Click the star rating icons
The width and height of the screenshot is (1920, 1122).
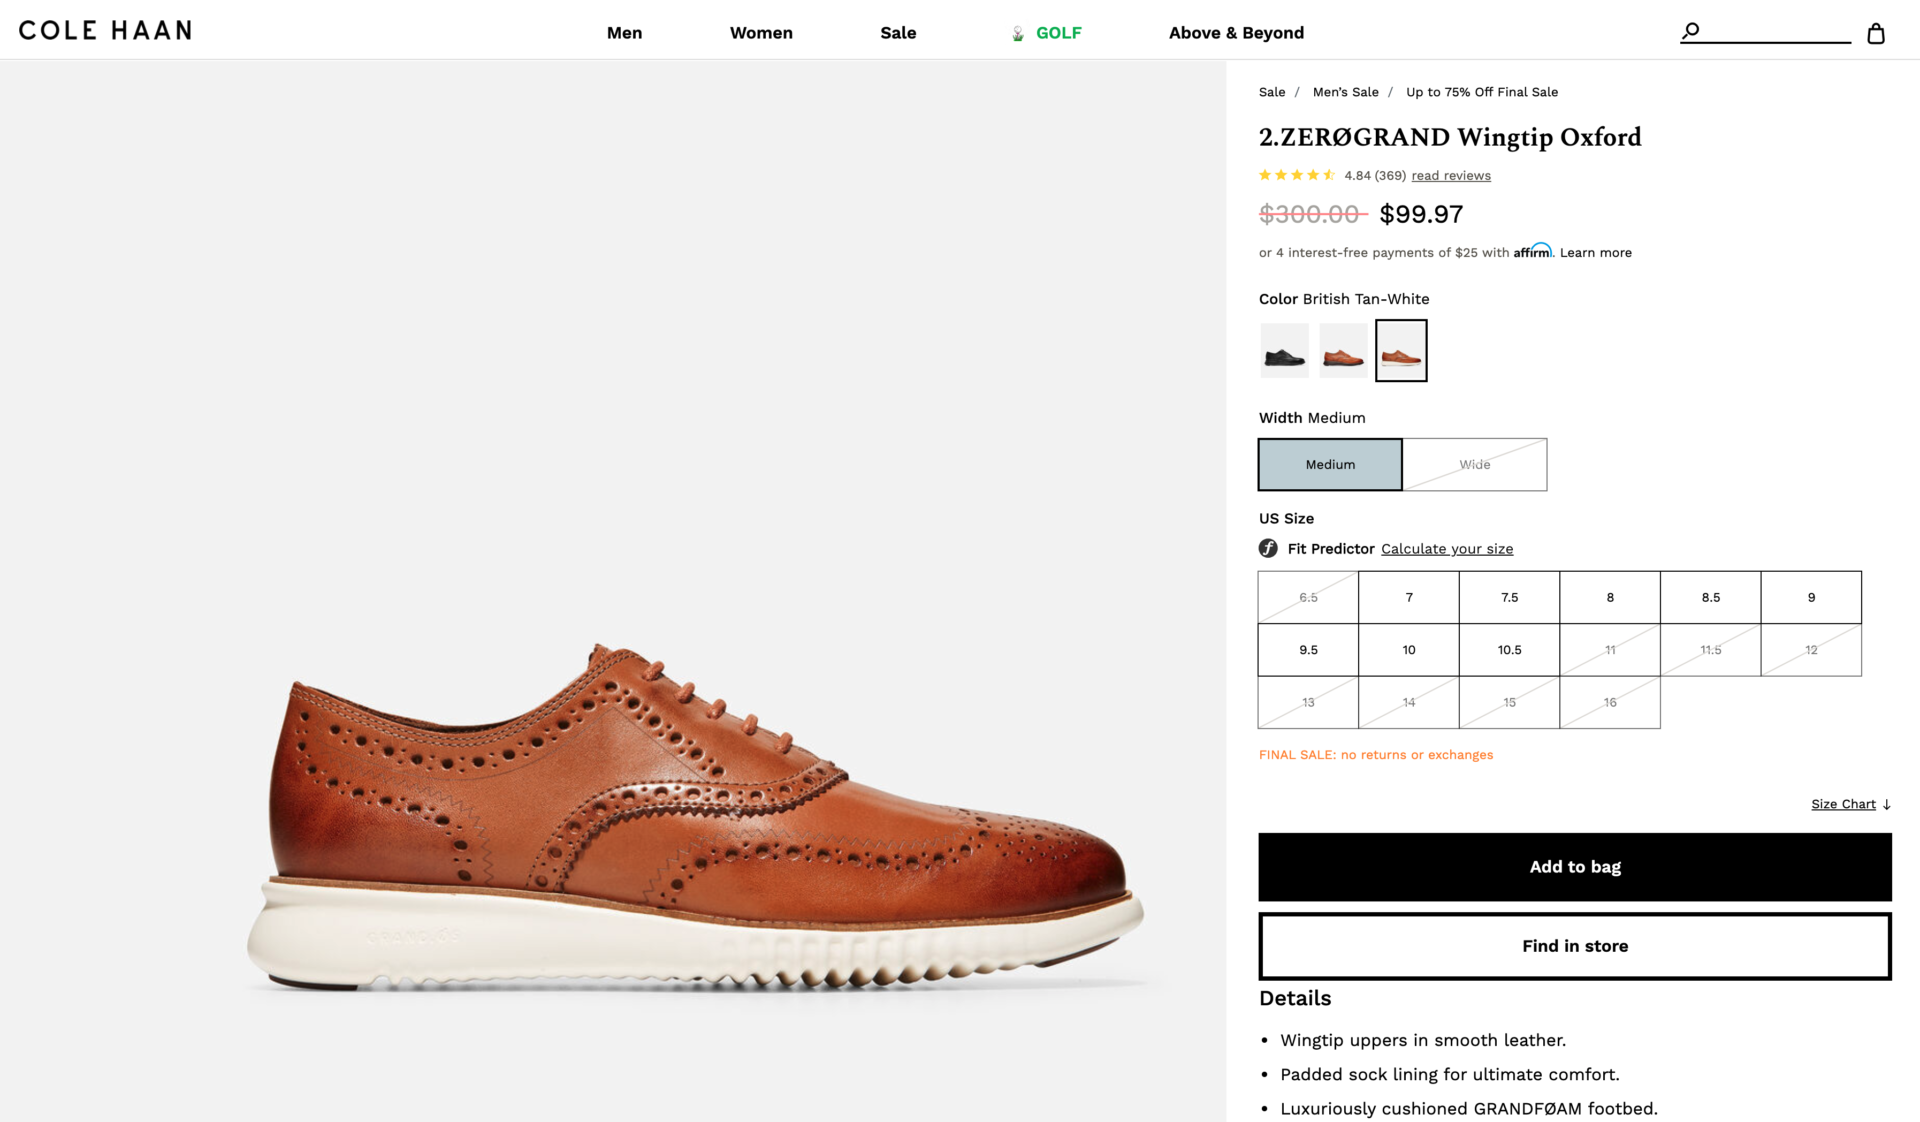pyautogui.click(x=1296, y=175)
